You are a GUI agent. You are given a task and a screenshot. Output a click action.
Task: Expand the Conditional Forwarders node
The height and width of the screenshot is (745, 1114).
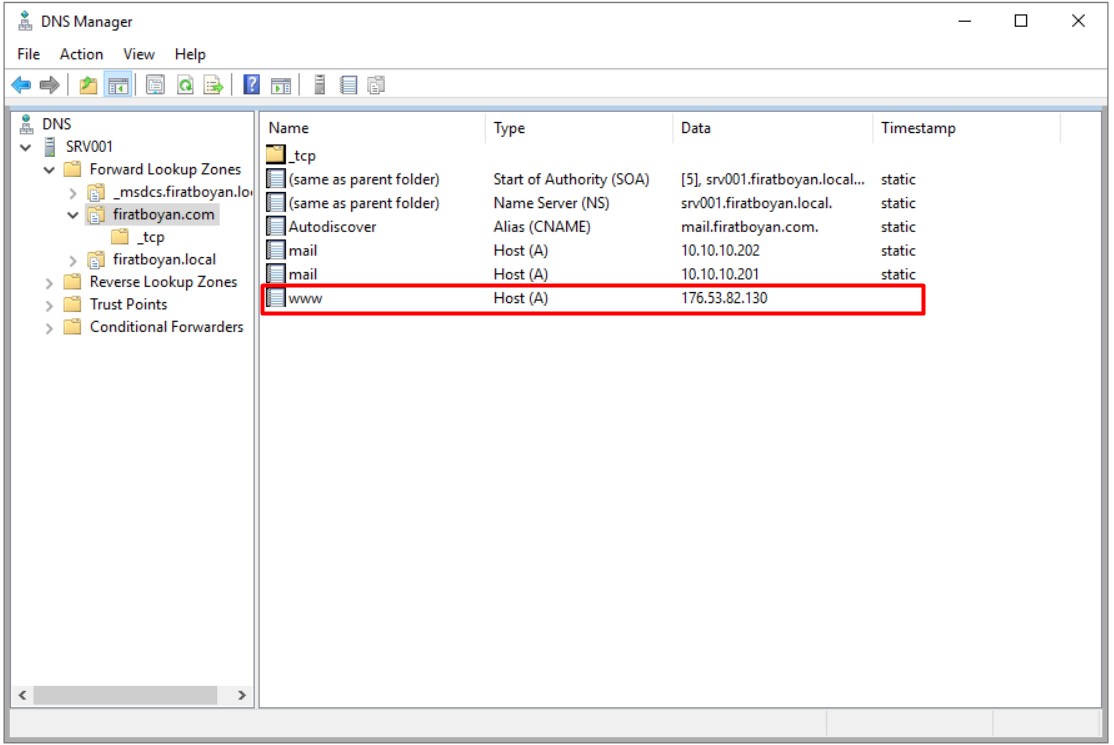tap(49, 328)
